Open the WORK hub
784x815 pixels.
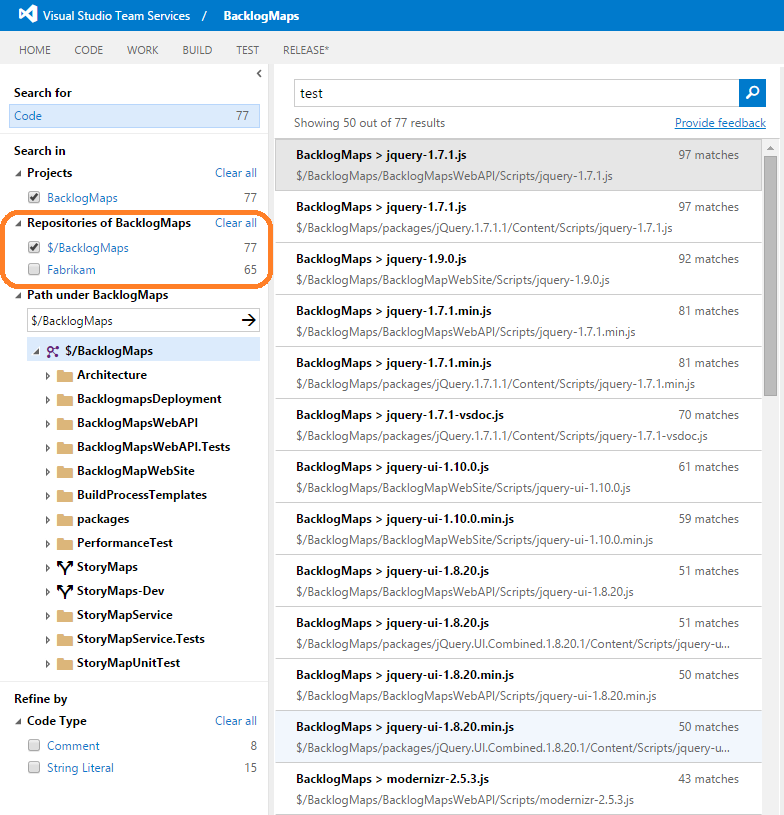[x=142, y=50]
